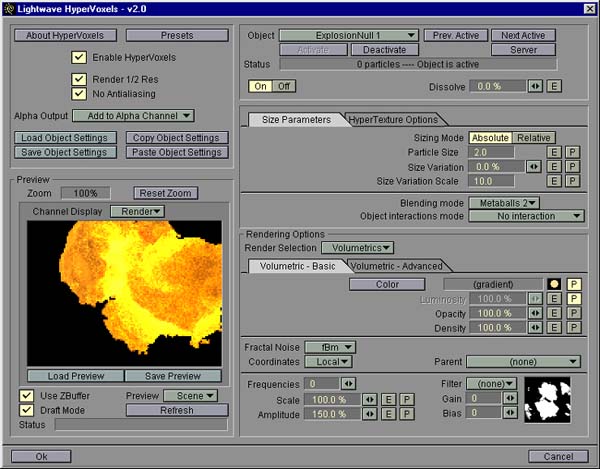Click the E button for Scale
This screenshot has height=469, width=600.
[388, 400]
